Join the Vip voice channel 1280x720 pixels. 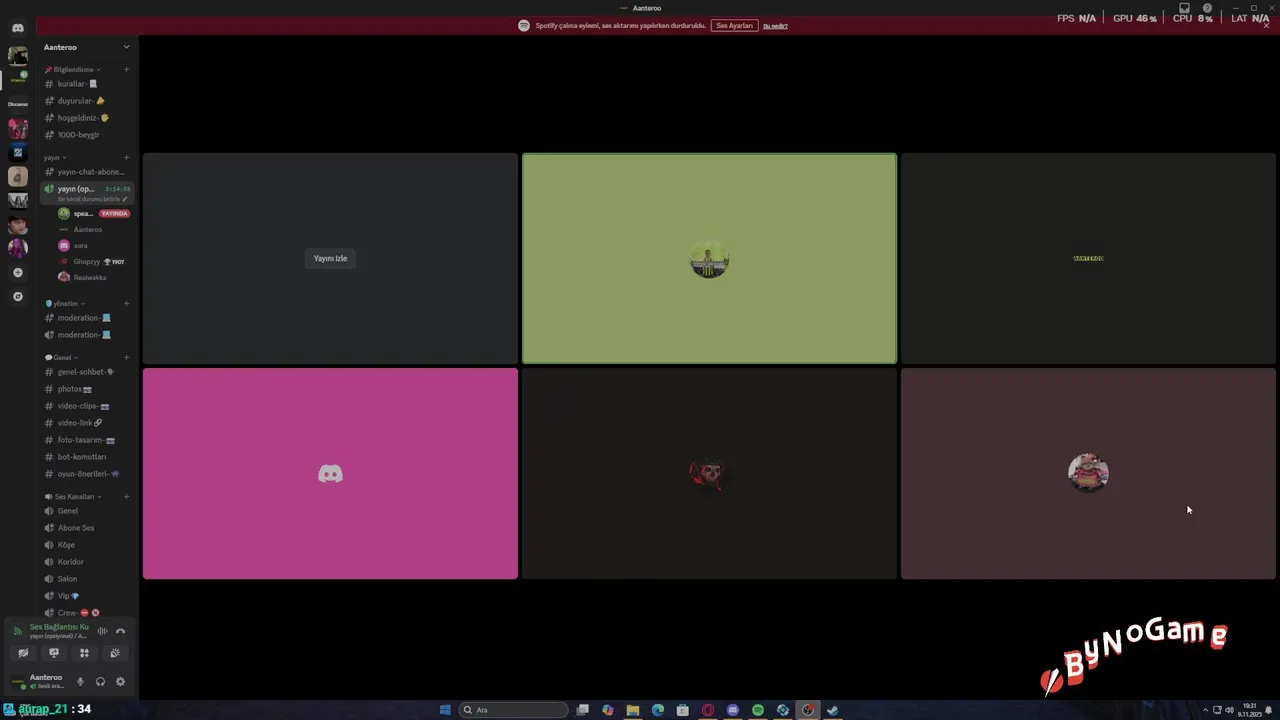pyautogui.click(x=87, y=596)
